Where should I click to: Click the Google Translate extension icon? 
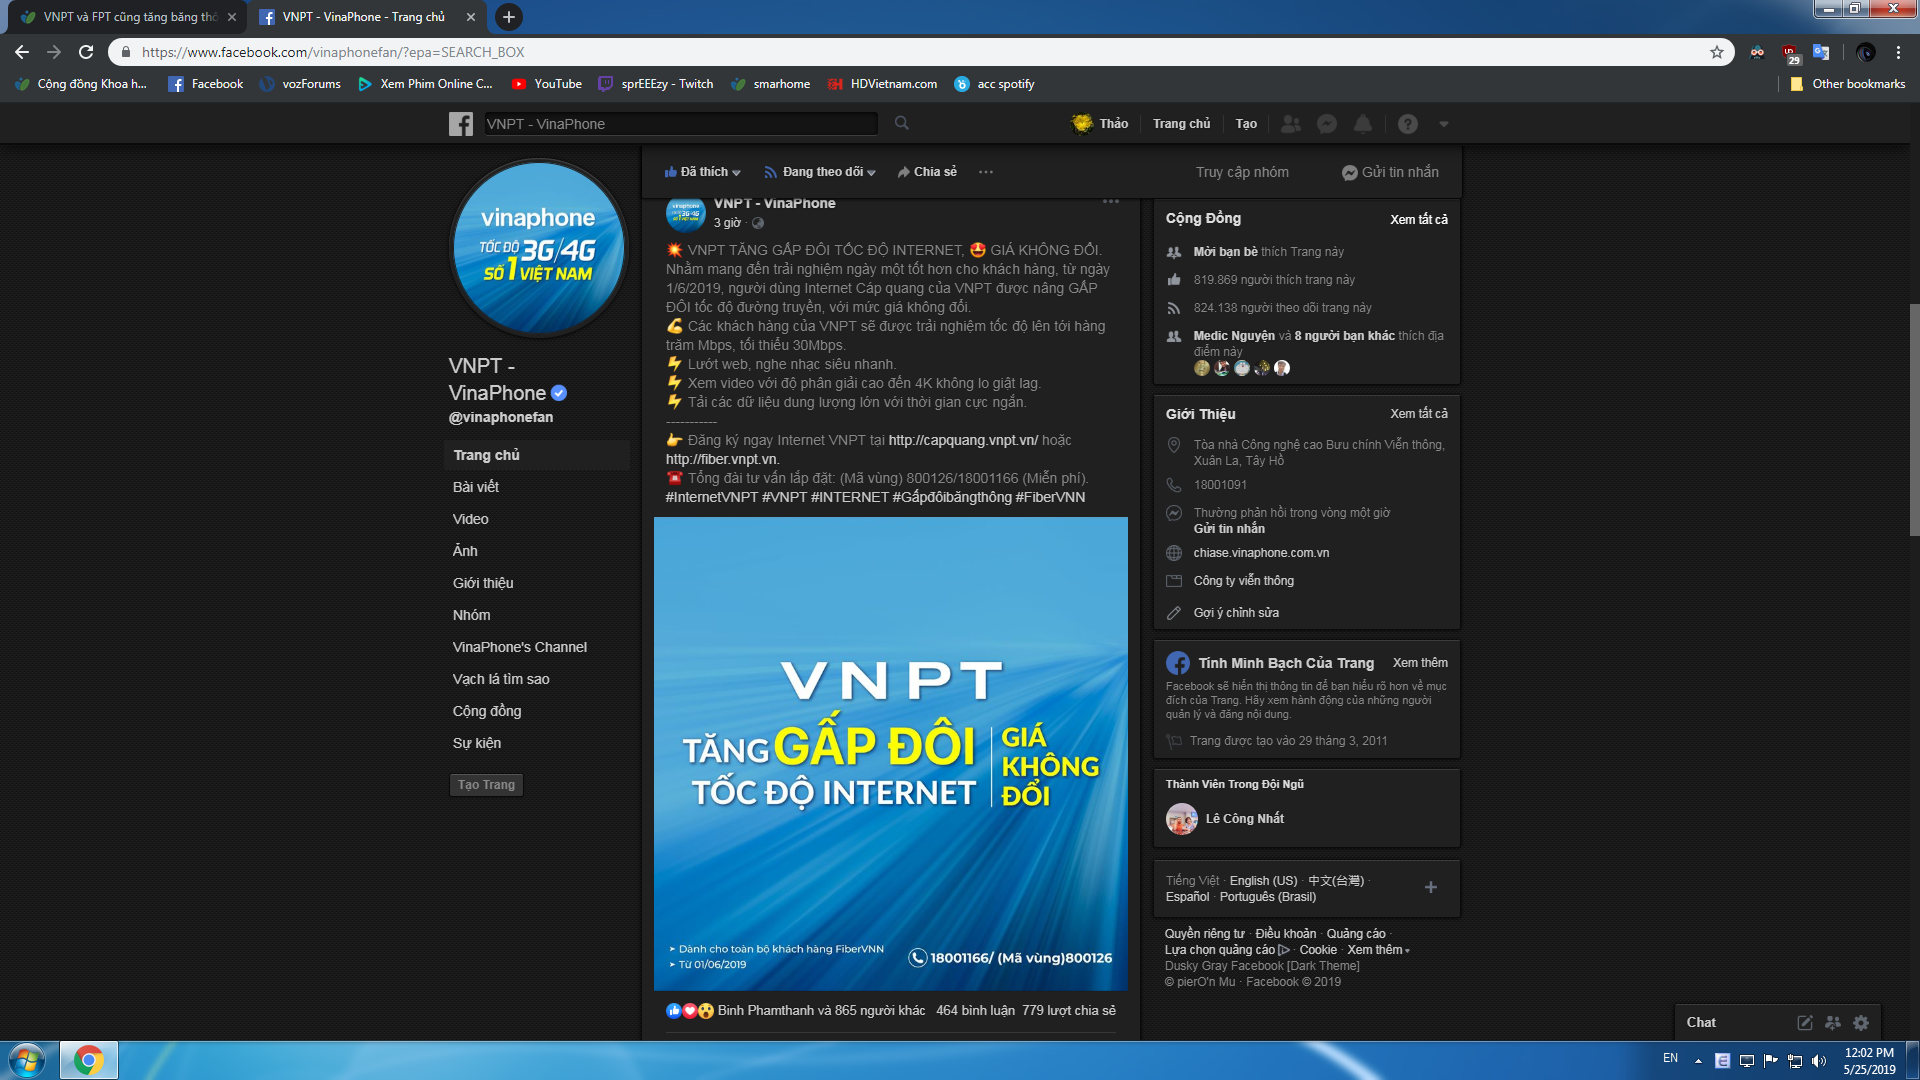point(1821,52)
